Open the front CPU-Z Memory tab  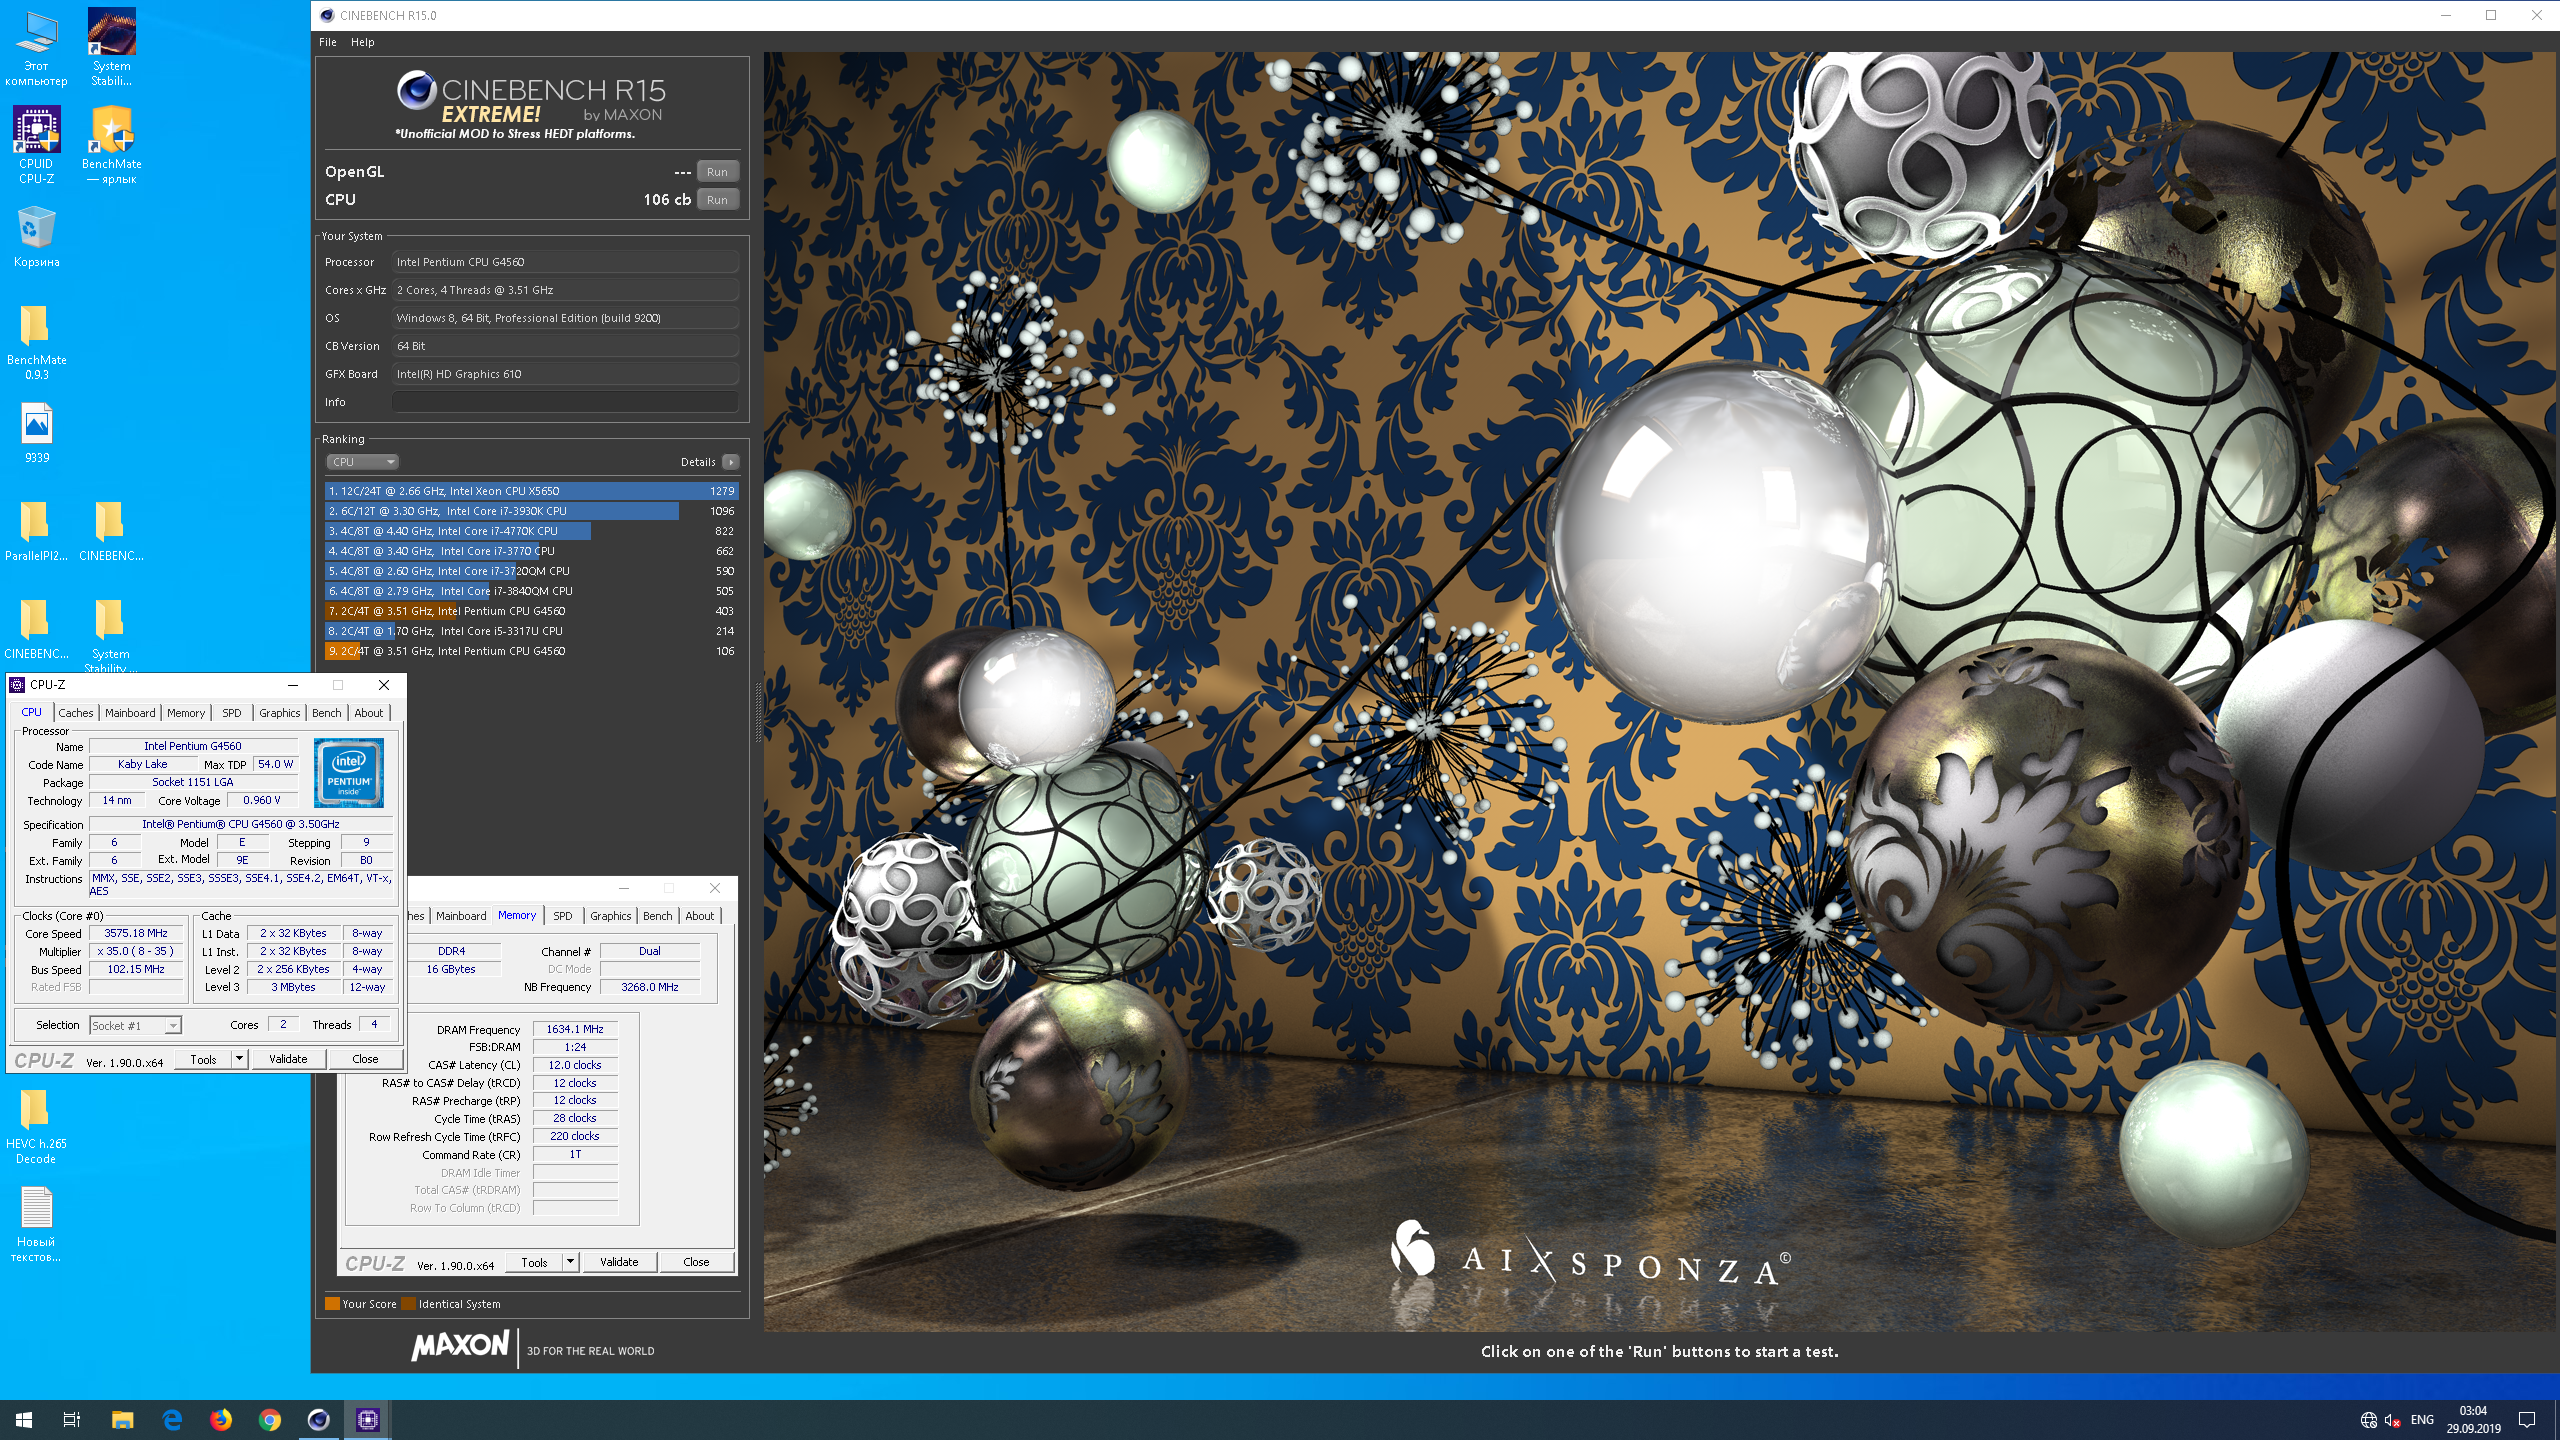coord(186,713)
